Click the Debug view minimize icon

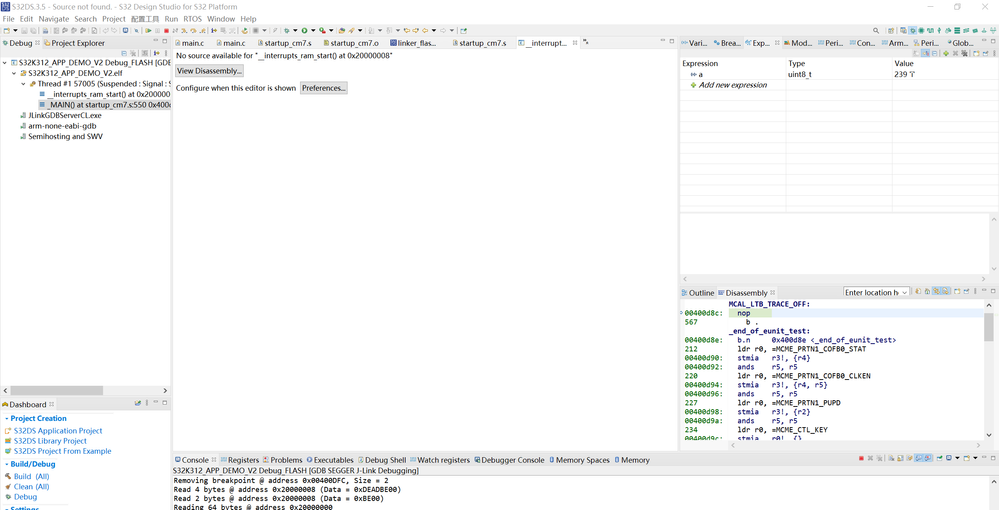click(x=155, y=40)
